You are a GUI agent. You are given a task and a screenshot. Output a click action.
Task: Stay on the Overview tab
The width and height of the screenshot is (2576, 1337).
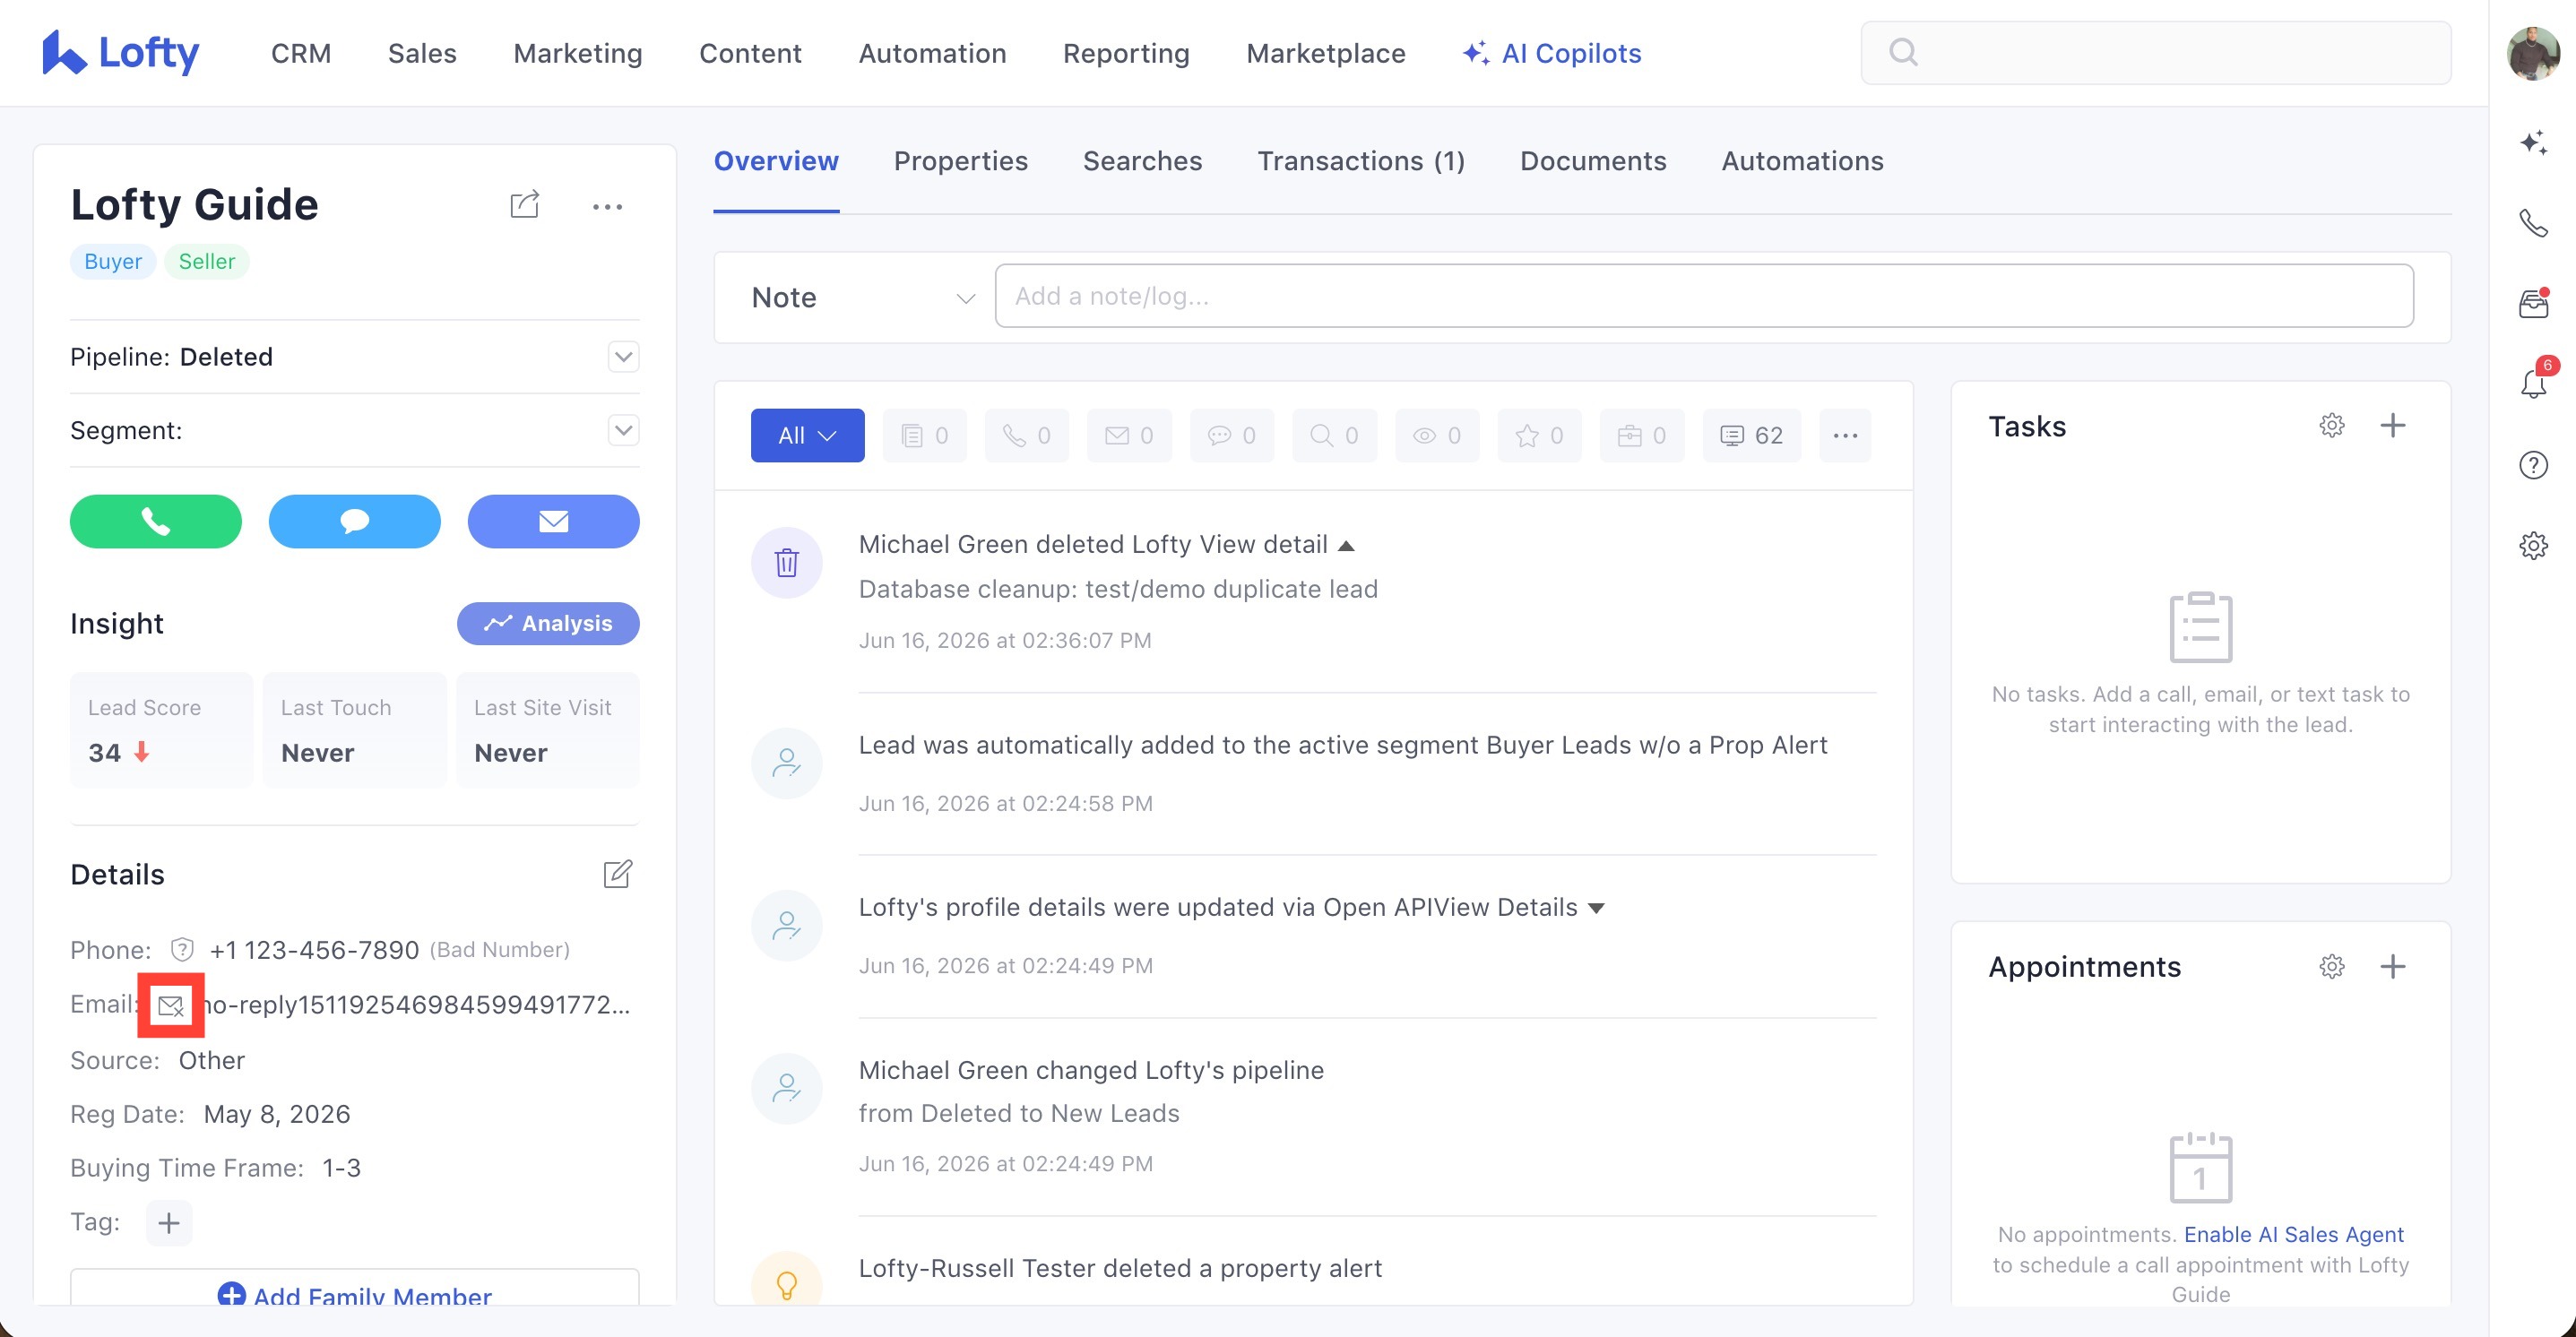tap(776, 161)
